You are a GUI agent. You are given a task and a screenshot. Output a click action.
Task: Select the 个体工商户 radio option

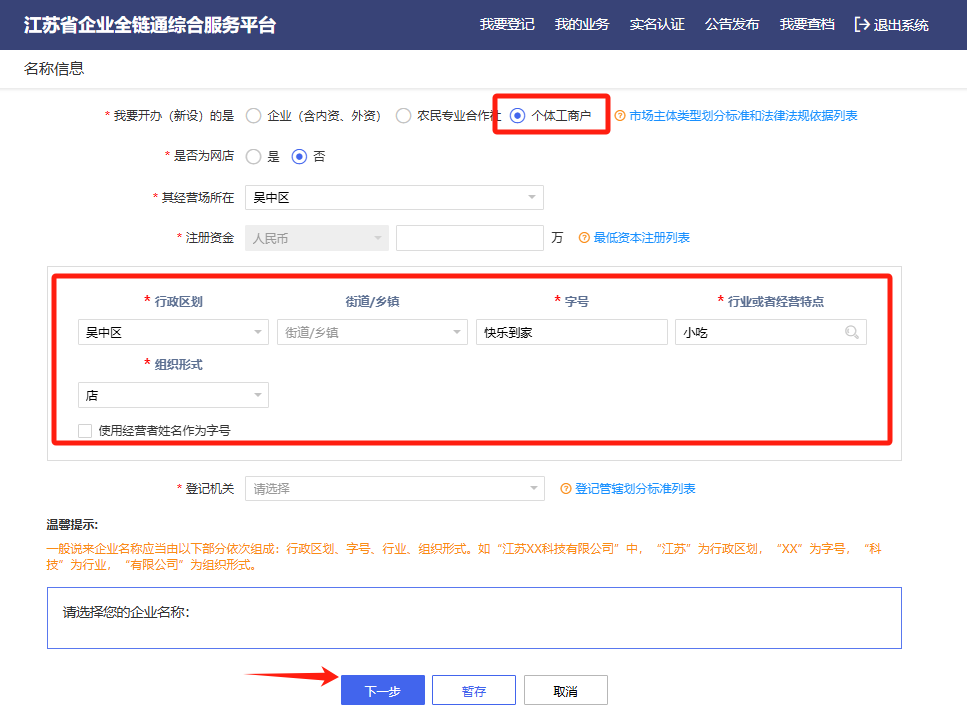(x=517, y=115)
